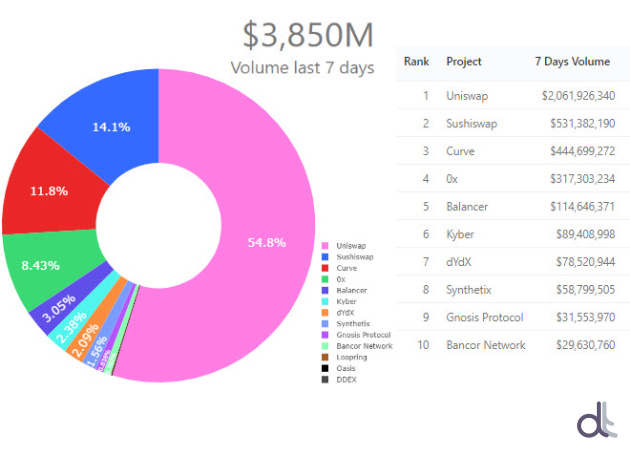Click the 7 Days Volume column header

[x=572, y=61]
